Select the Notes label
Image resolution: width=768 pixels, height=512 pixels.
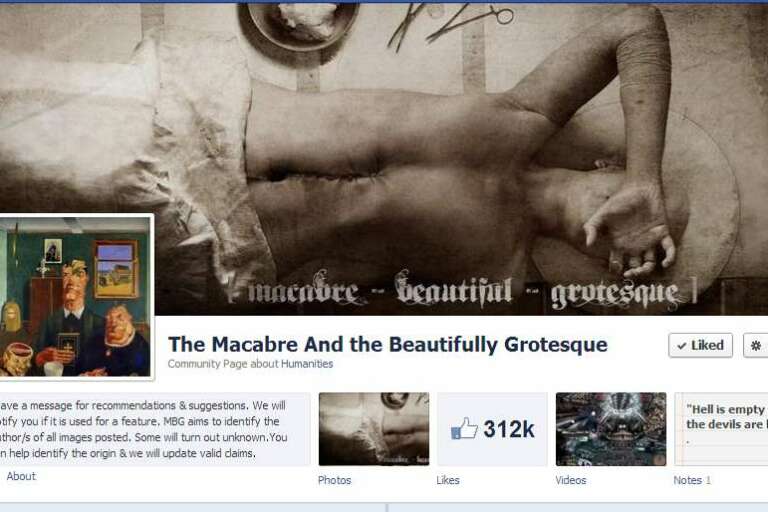click(688, 480)
